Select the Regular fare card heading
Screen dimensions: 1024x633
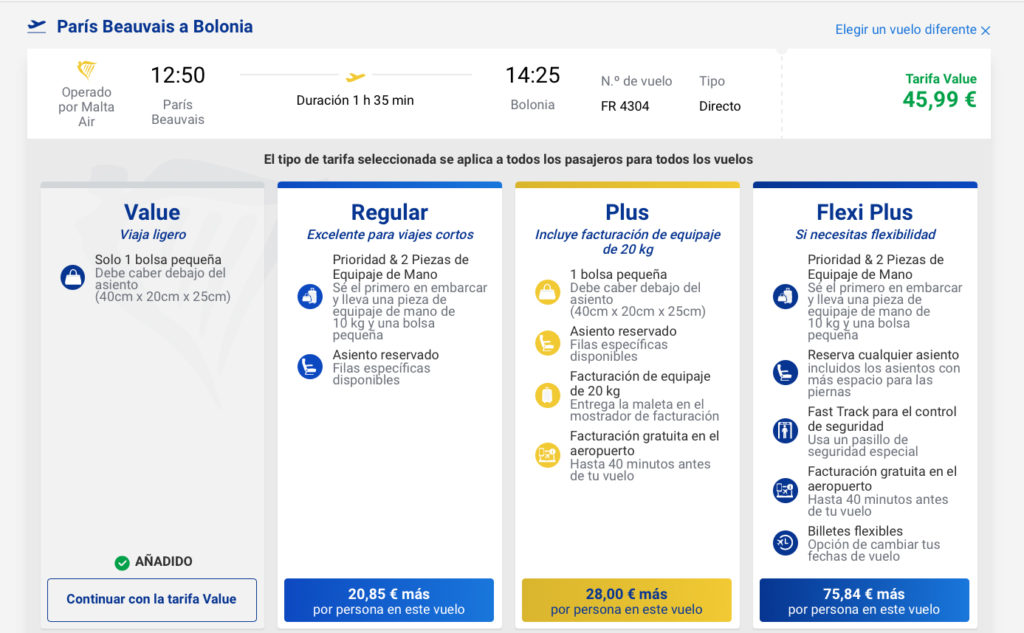pyautogui.click(x=389, y=212)
